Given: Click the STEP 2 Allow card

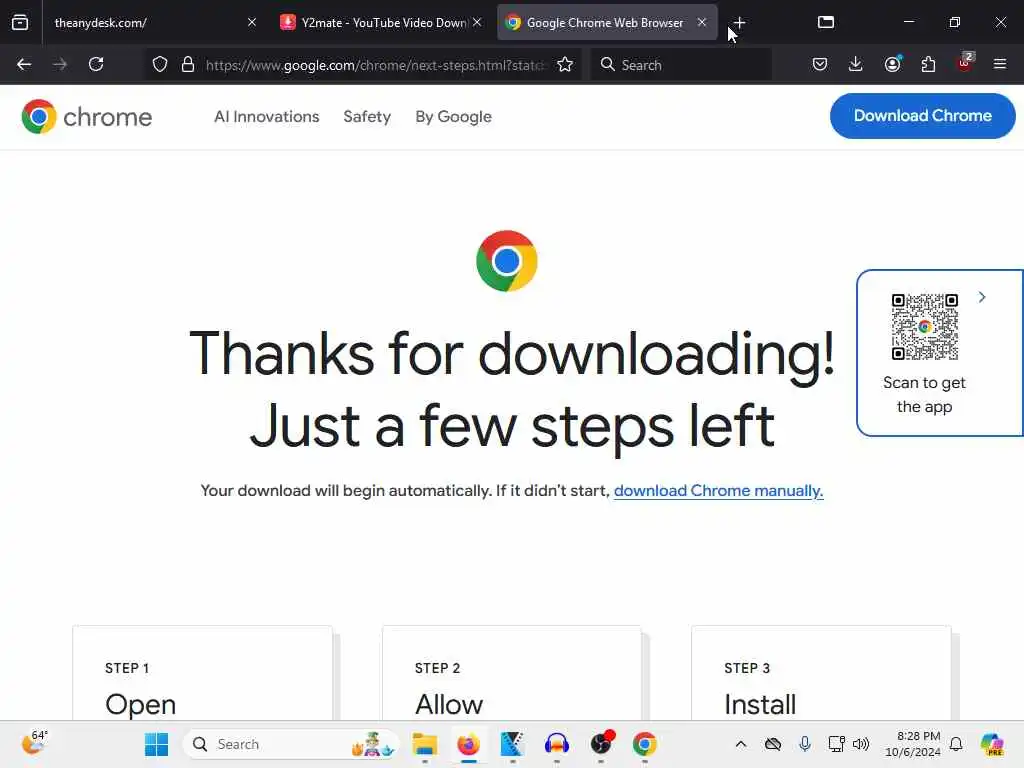Looking at the screenshot, I should click(x=512, y=673).
